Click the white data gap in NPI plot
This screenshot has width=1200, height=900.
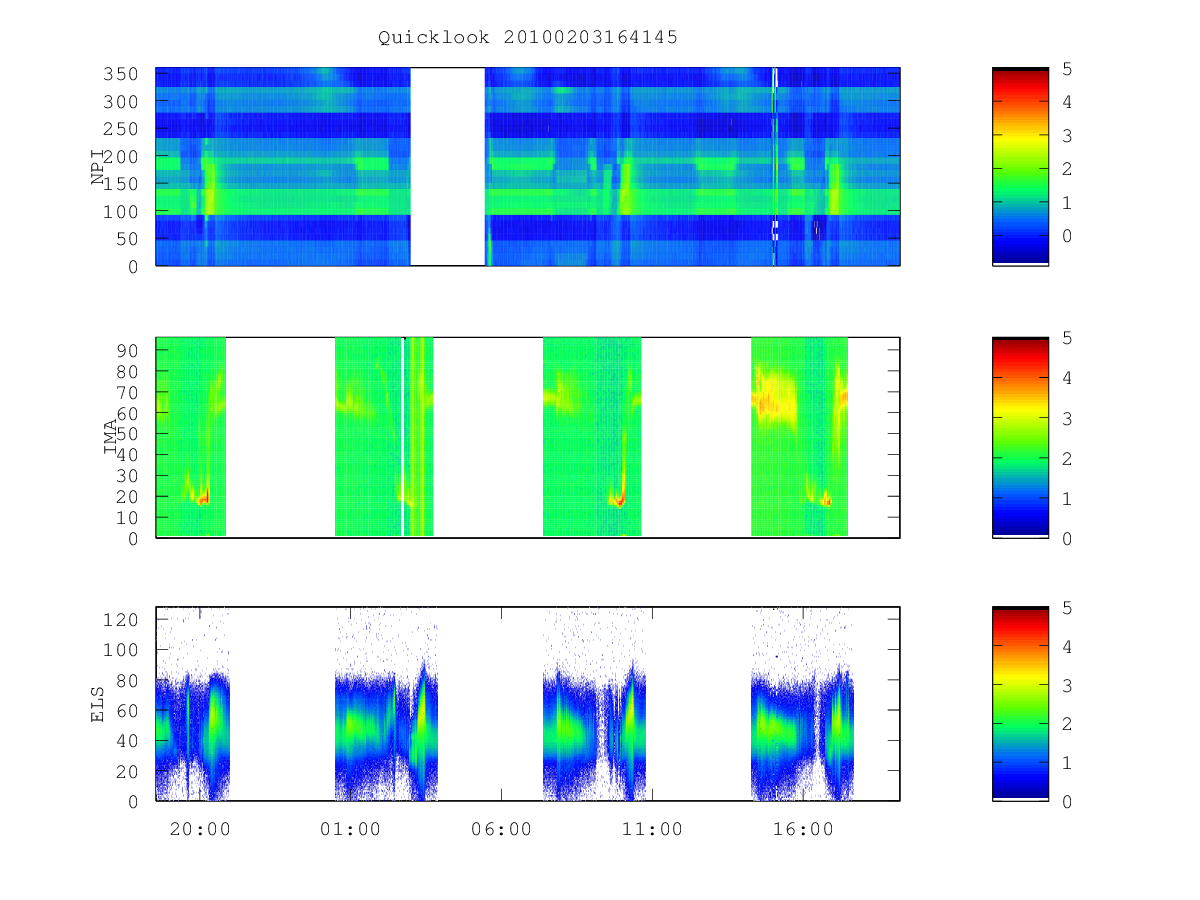coord(448,166)
